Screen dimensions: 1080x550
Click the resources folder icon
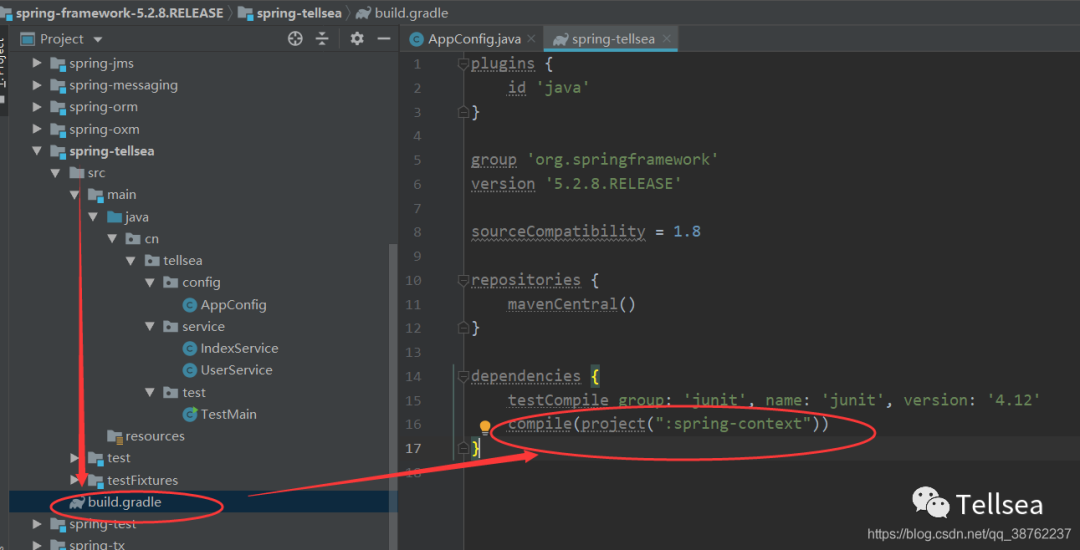click(114, 436)
